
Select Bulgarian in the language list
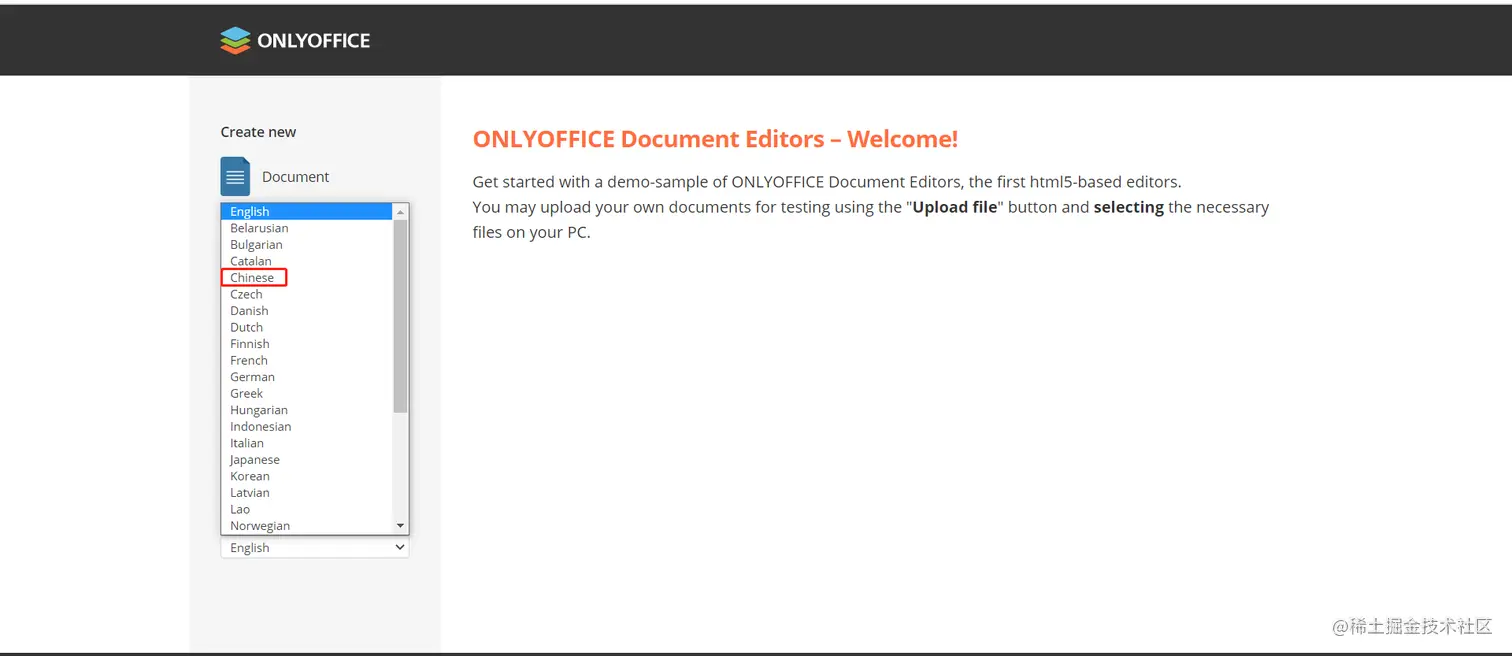click(307, 245)
